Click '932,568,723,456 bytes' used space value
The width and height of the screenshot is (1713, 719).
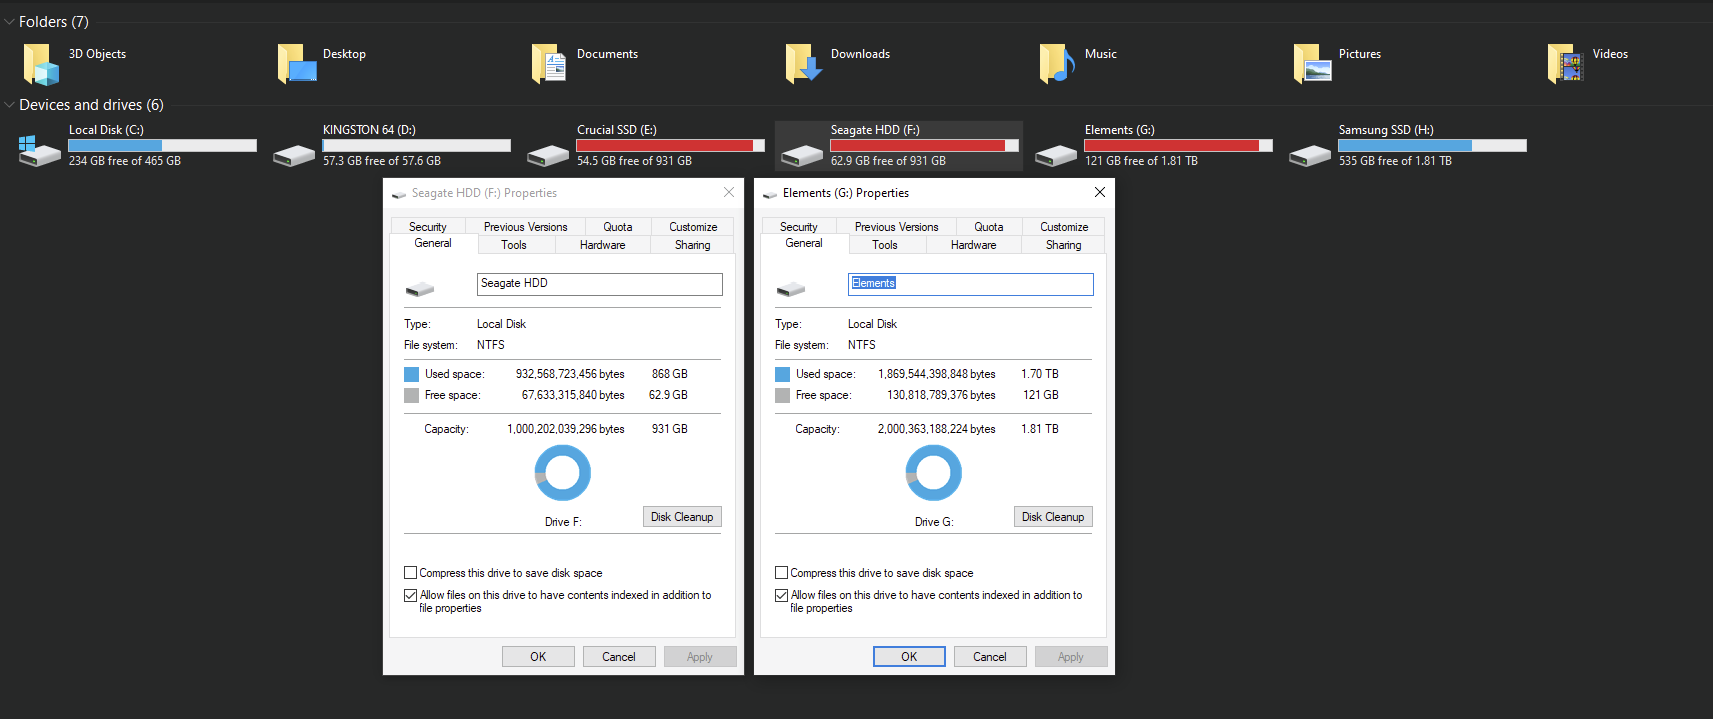pyautogui.click(x=570, y=374)
